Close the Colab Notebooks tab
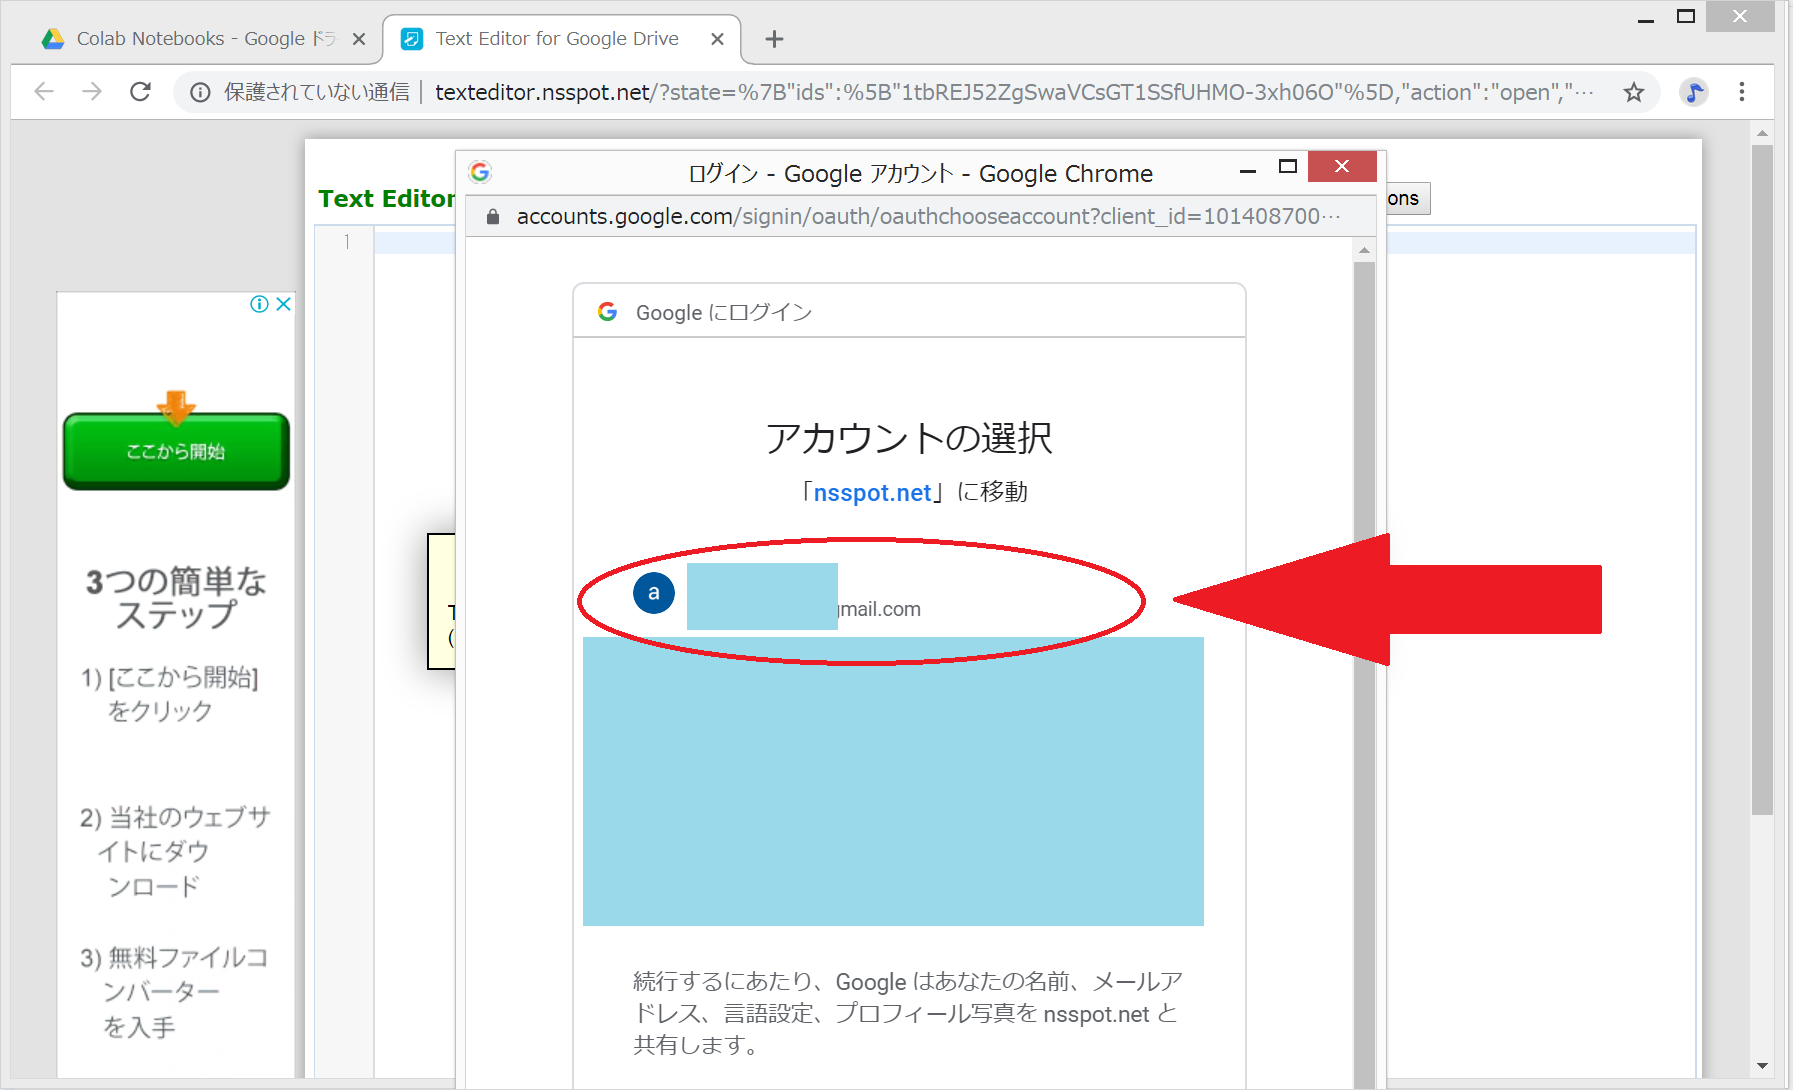This screenshot has width=1793, height=1090. [x=359, y=39]
